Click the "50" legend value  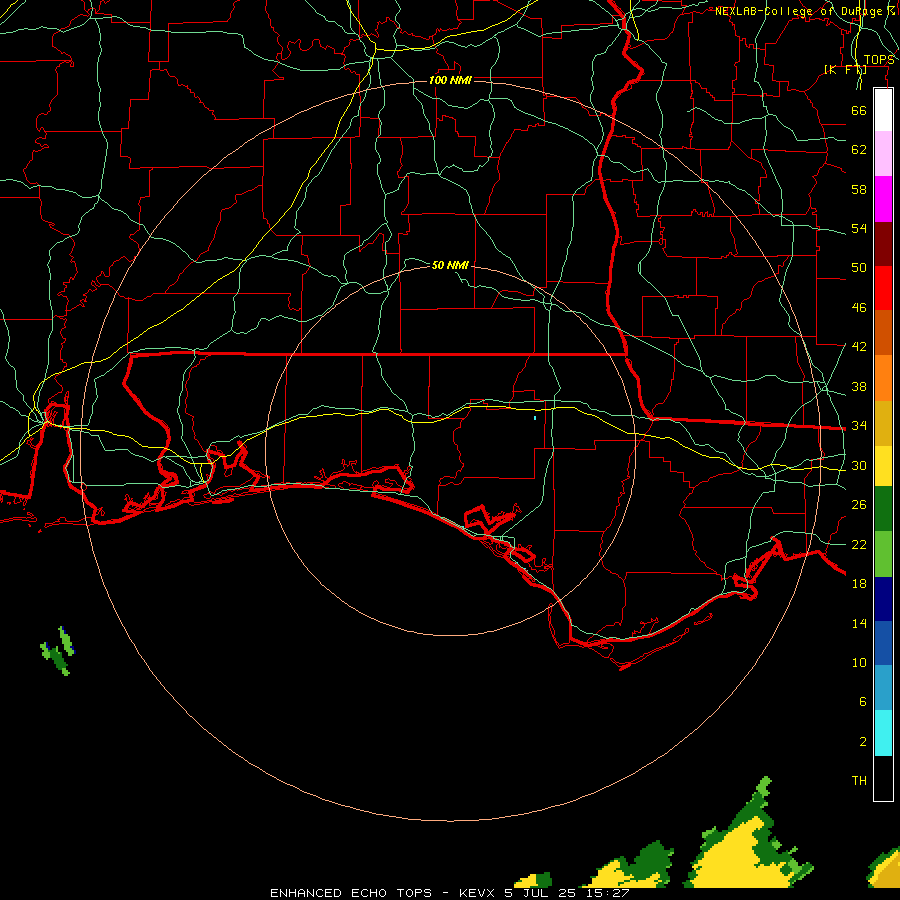(x=859, y=267)
